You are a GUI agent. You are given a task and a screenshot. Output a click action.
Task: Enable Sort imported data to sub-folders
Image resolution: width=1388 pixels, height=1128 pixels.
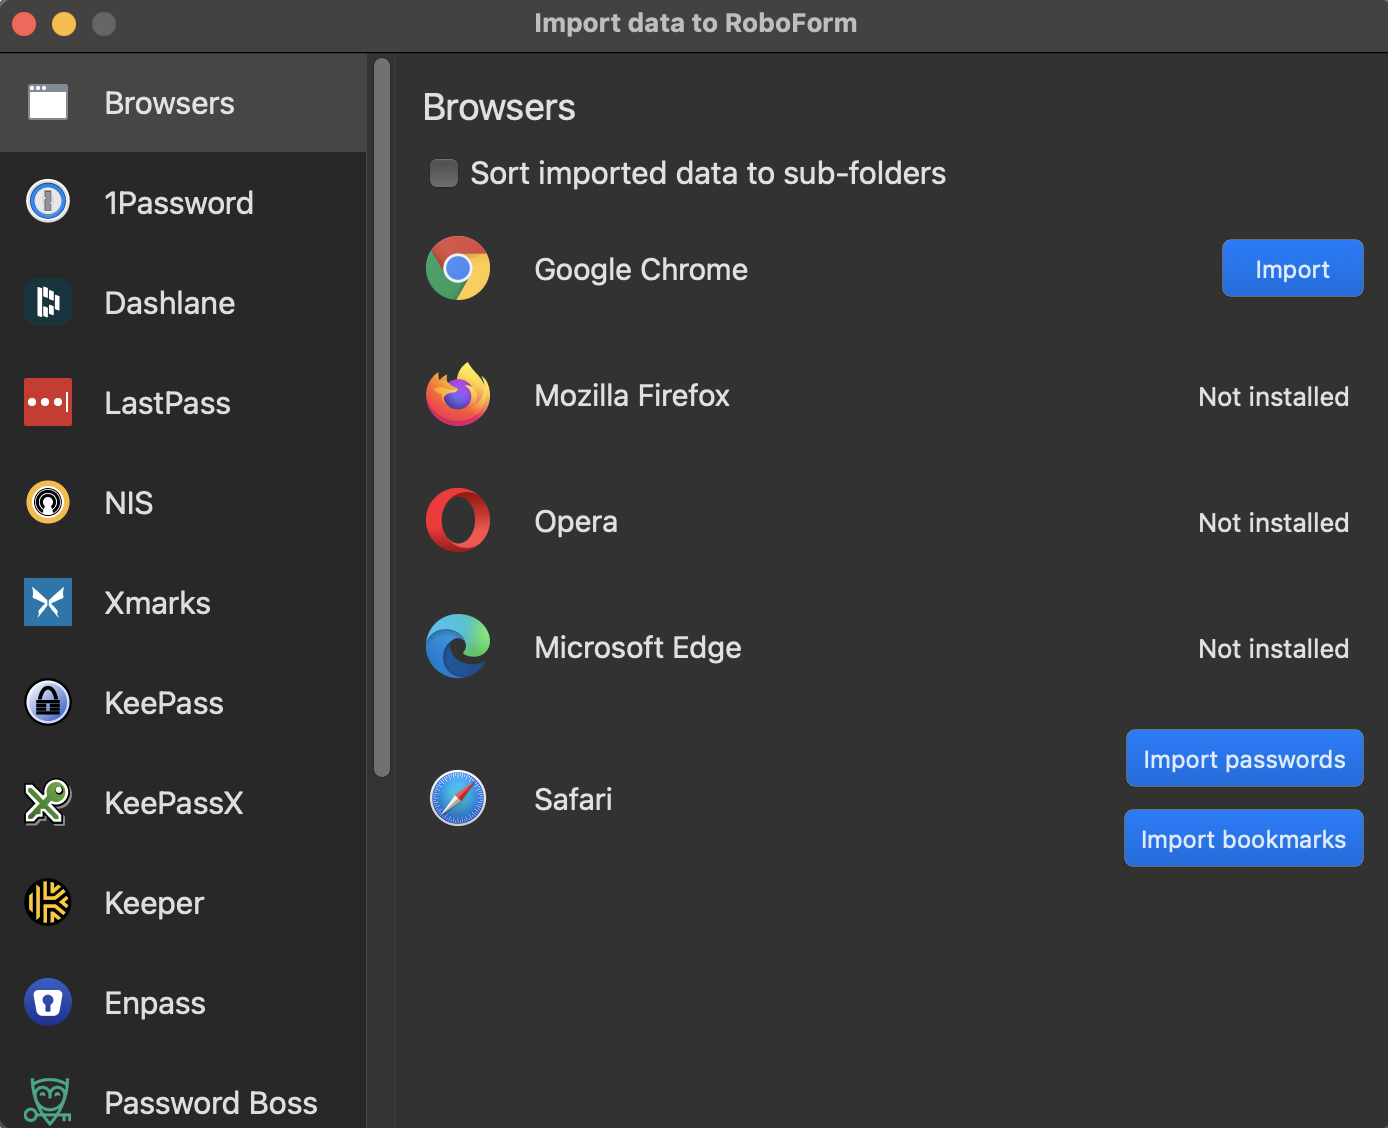point(444,173)
